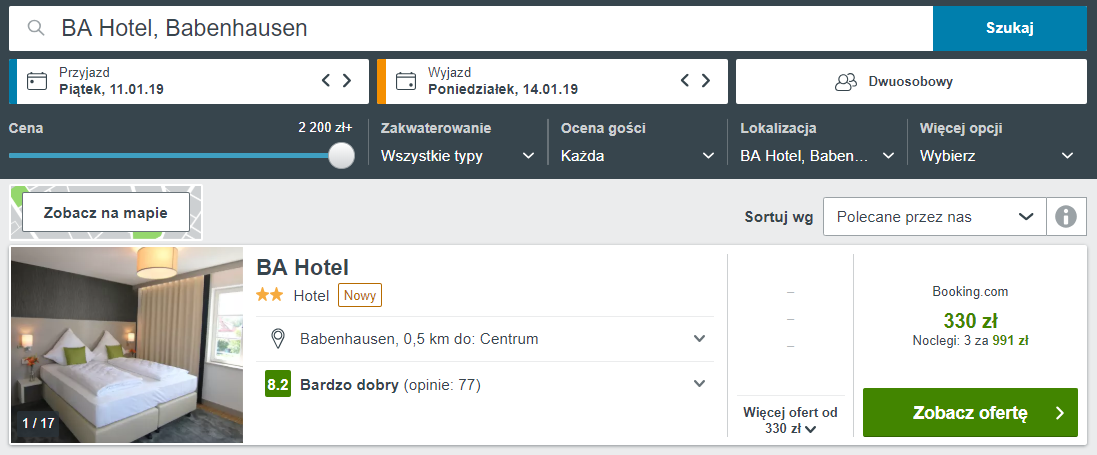
Task: Go to previous check-in date arrow
Action: 326,81
